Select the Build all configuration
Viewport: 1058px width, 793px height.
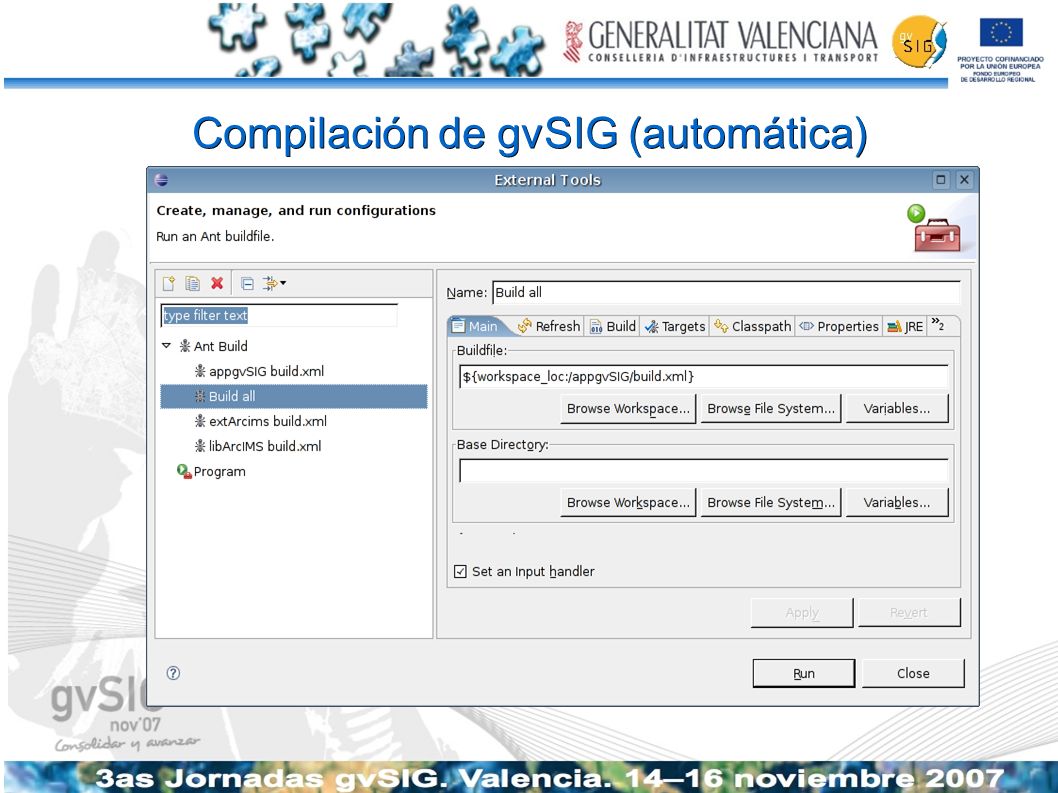tap(294, 396)
